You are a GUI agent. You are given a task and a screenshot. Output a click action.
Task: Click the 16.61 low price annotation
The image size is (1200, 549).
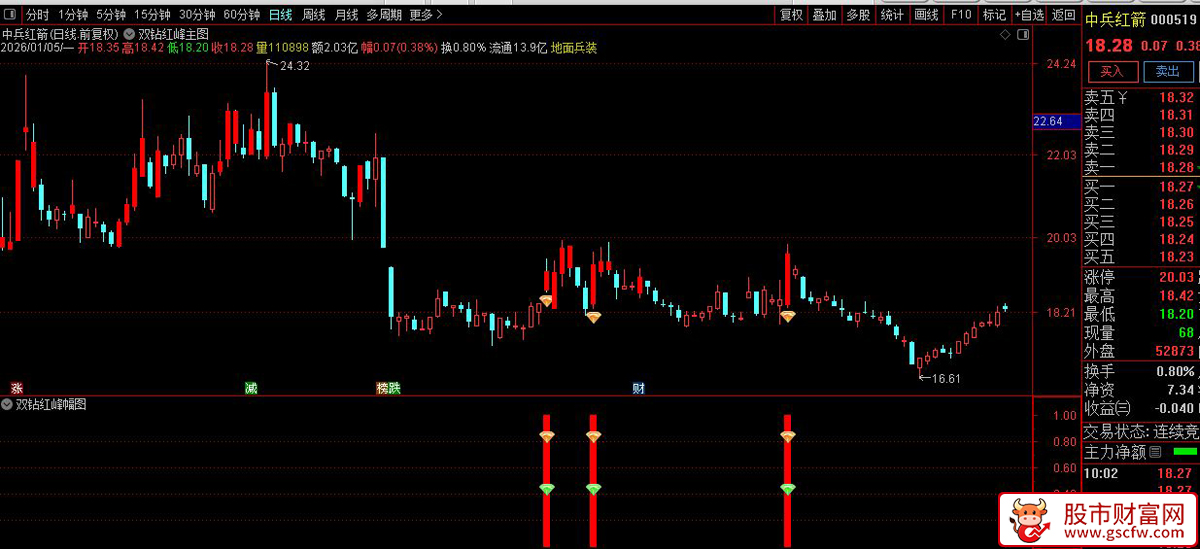(x=945, y=378)
